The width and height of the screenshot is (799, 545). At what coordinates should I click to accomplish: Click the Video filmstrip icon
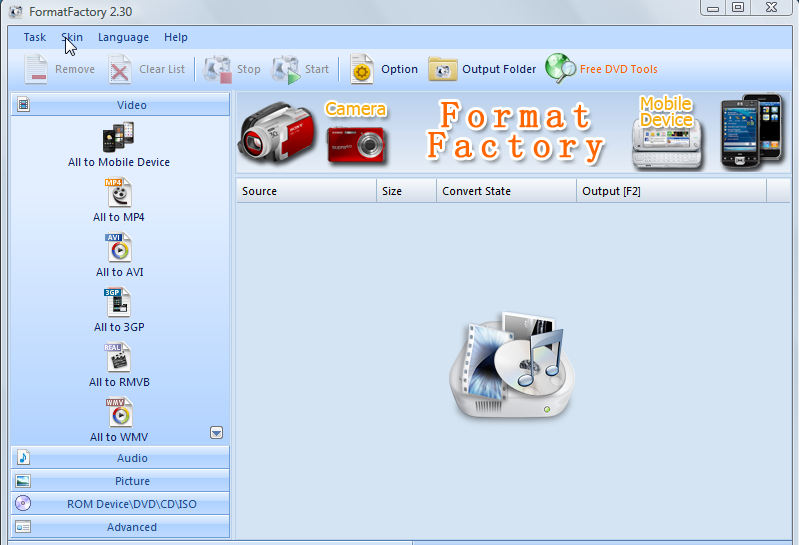pyautogui.click(x=23, y=104)
